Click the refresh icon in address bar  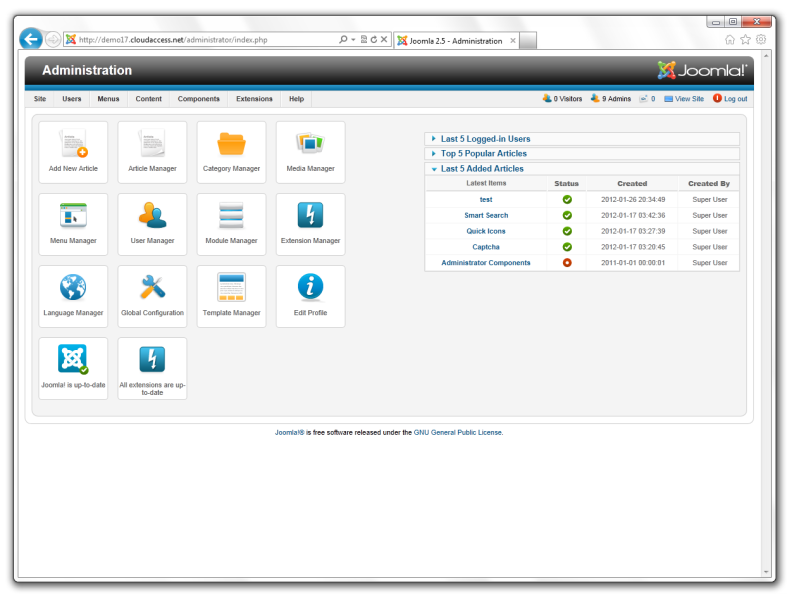coord(374,39)
